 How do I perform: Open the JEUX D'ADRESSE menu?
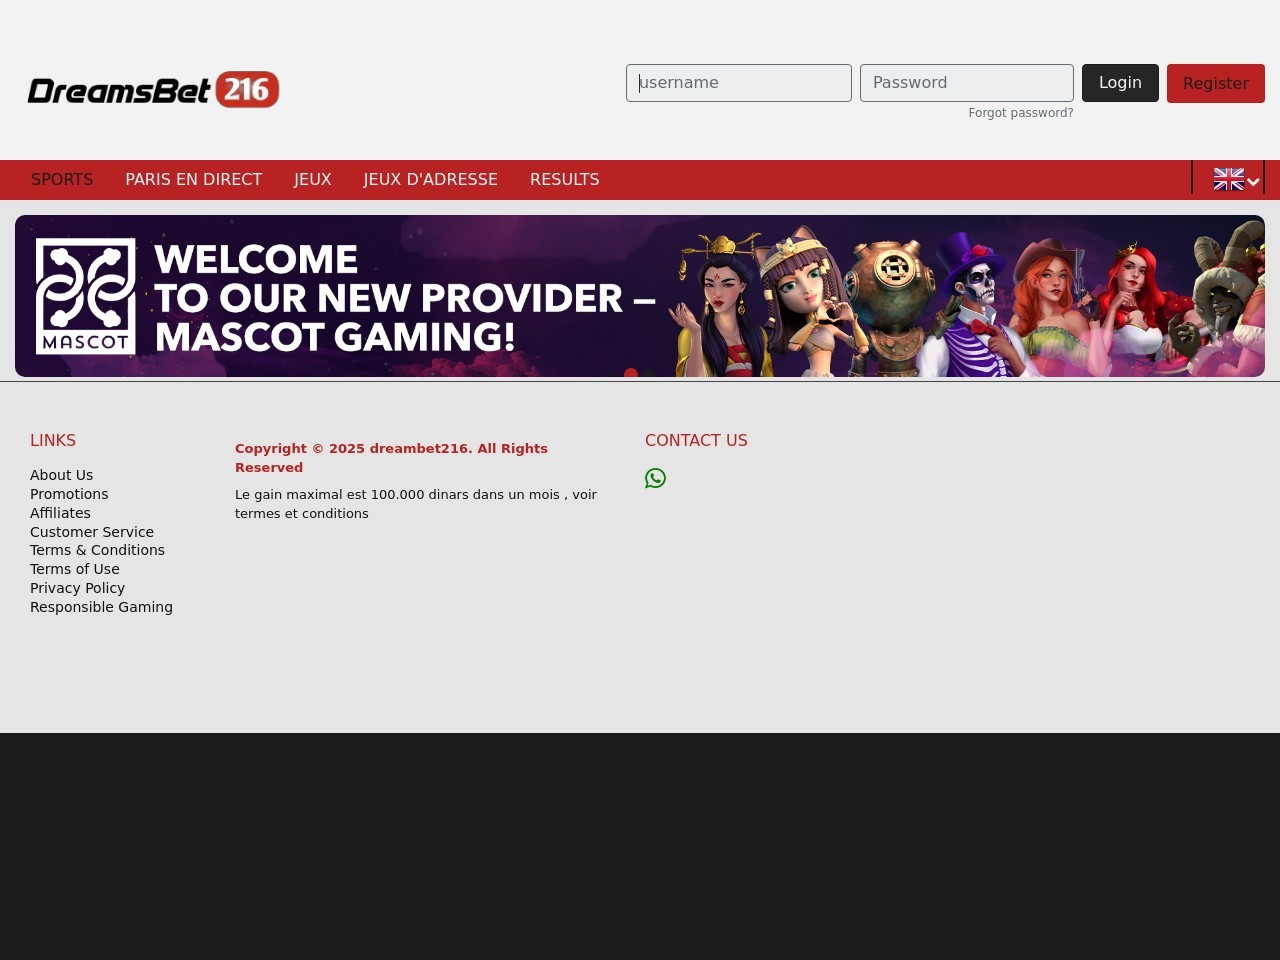[x=431, y=179]
